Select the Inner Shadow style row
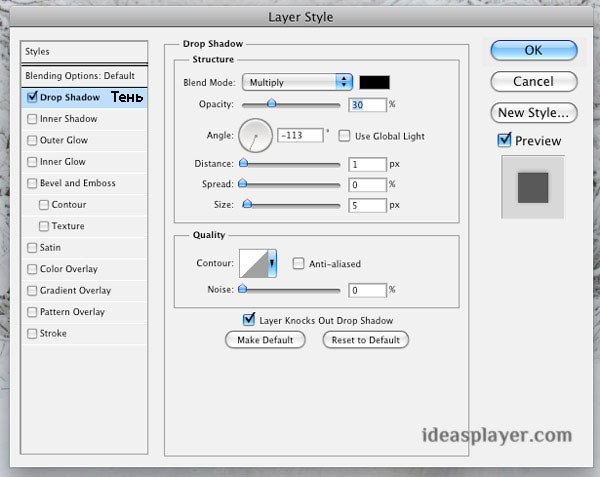The width and height of the screenshot is (600, 477). [84, 119]
